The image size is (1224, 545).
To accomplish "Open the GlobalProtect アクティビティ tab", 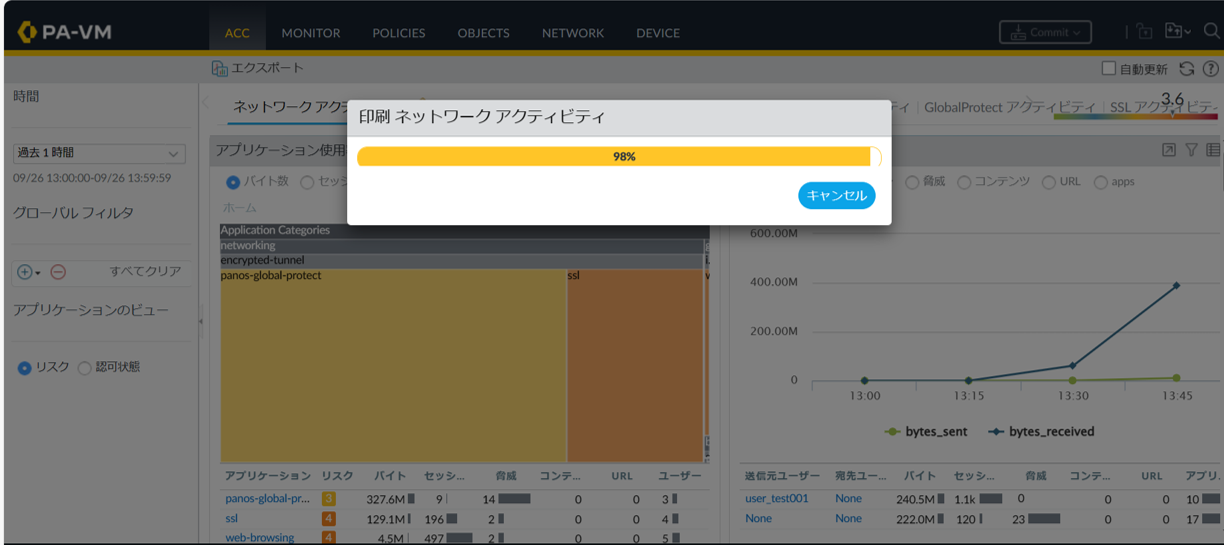I will [1009, 107].
